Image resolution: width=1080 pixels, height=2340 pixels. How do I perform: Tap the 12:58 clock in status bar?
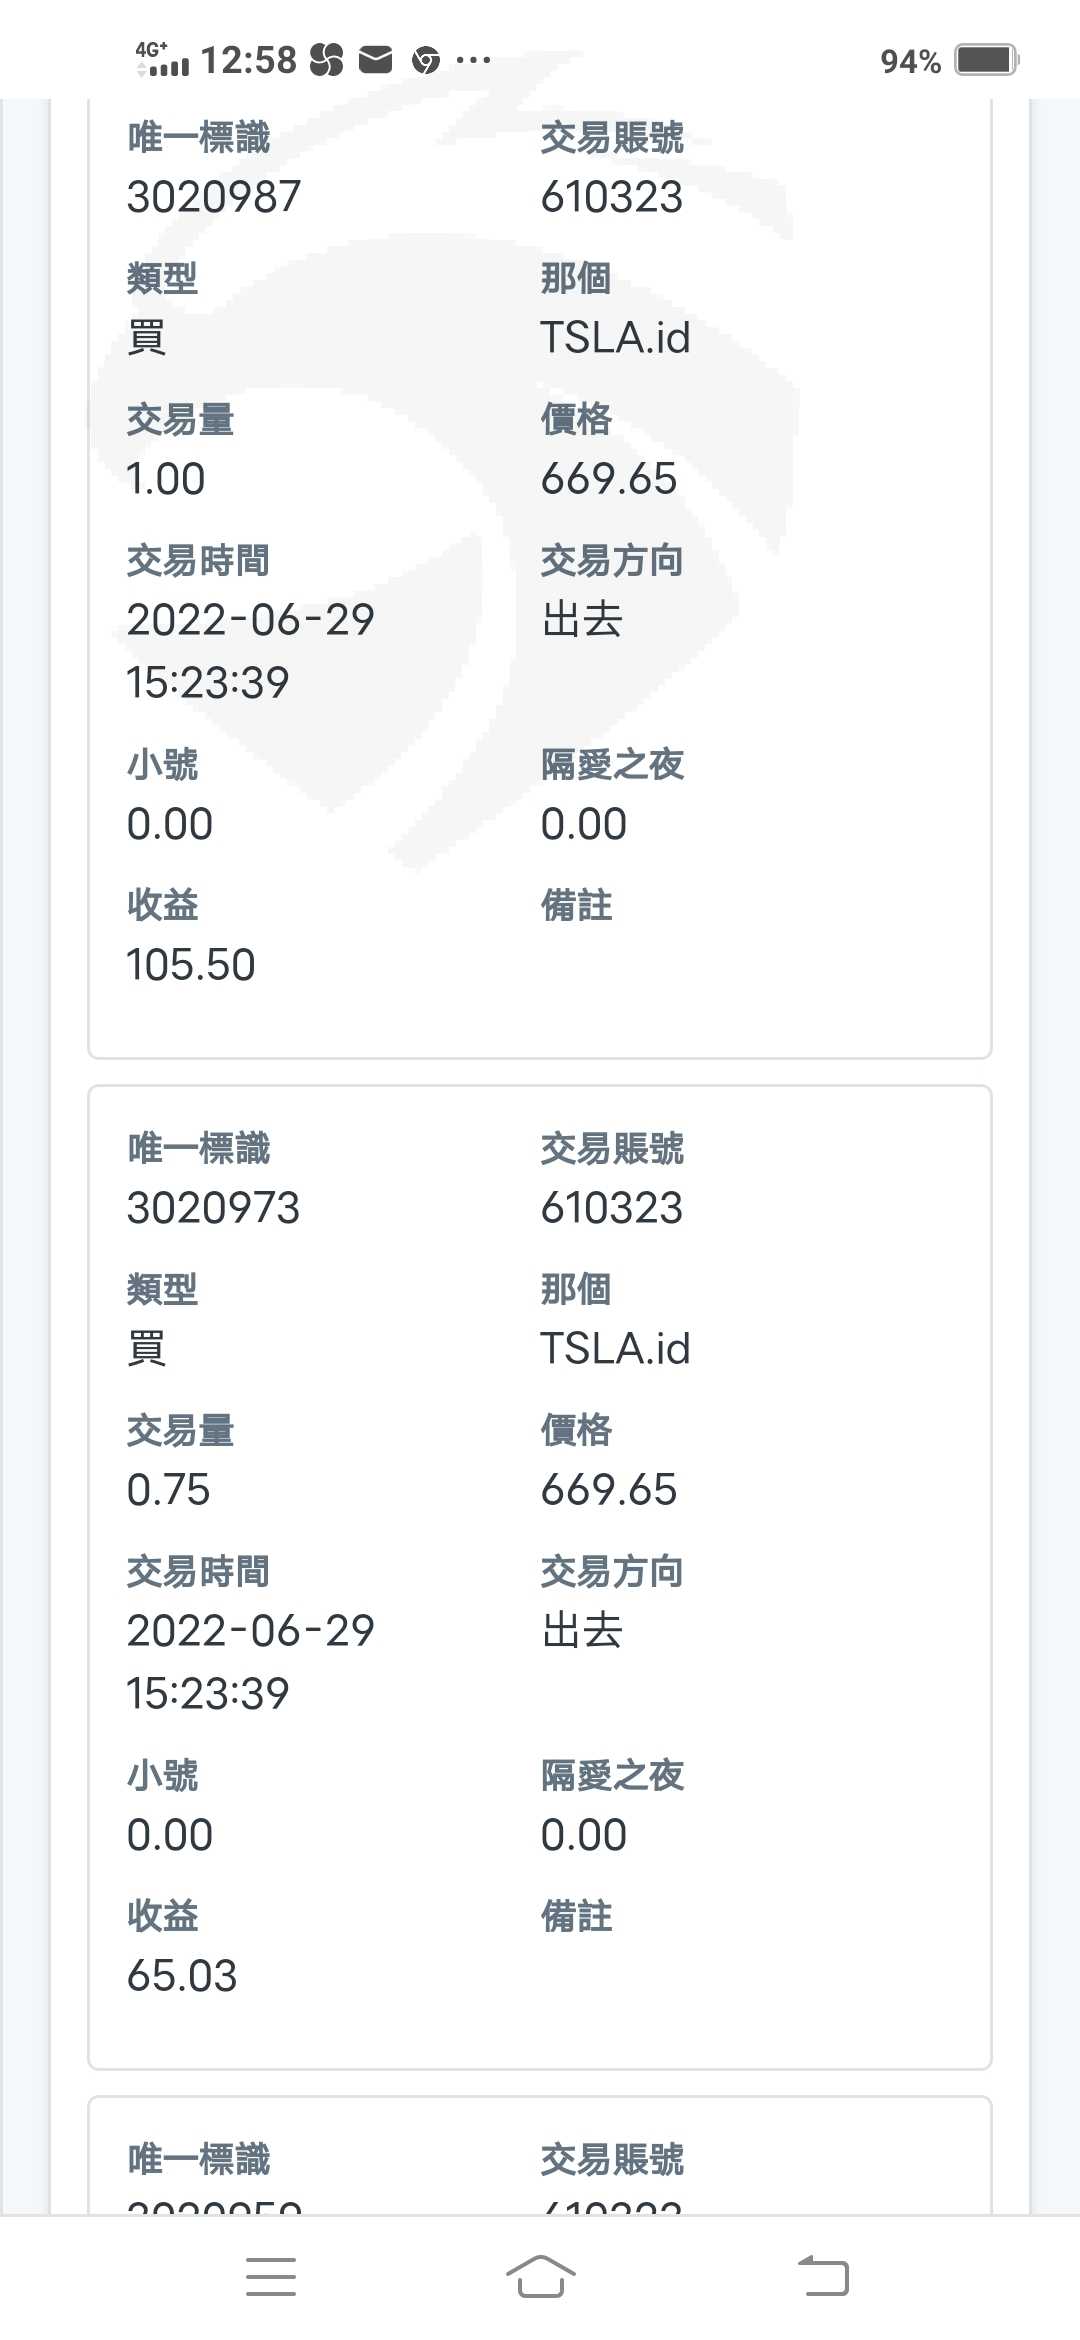[x=249, y=61]
